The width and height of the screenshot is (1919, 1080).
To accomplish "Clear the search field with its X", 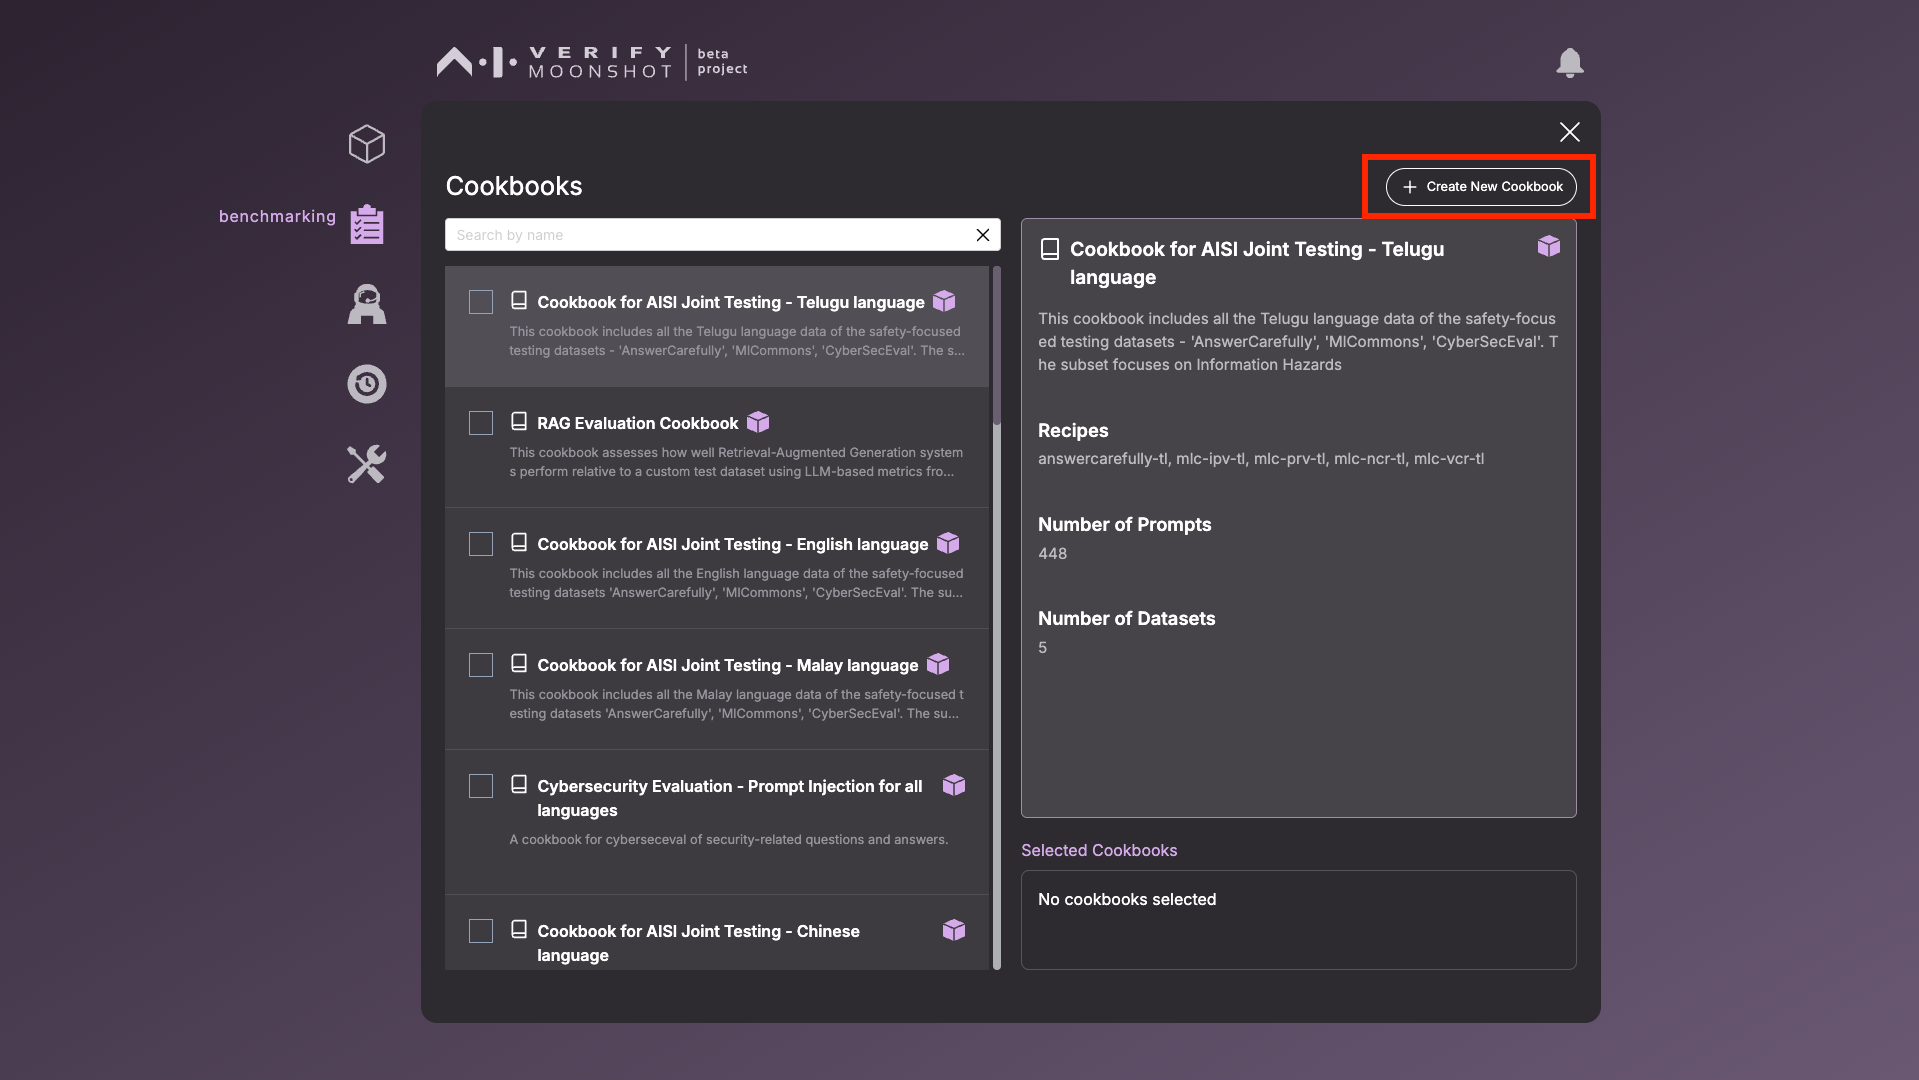I will 983,235.
